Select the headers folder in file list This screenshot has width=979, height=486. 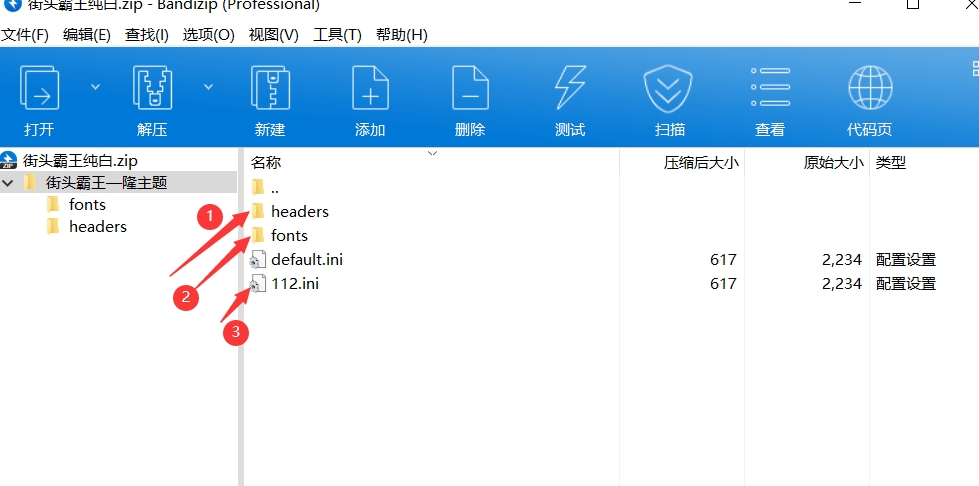point(299,212)
